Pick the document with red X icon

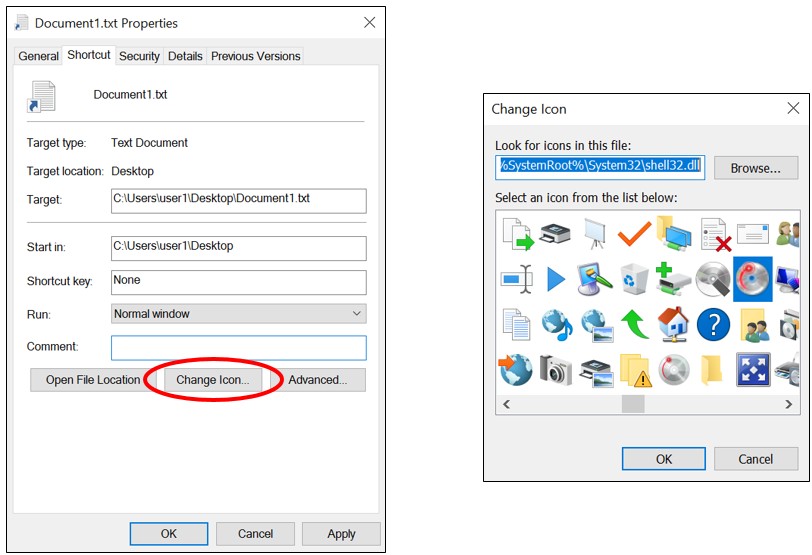[x=715, y=235]
